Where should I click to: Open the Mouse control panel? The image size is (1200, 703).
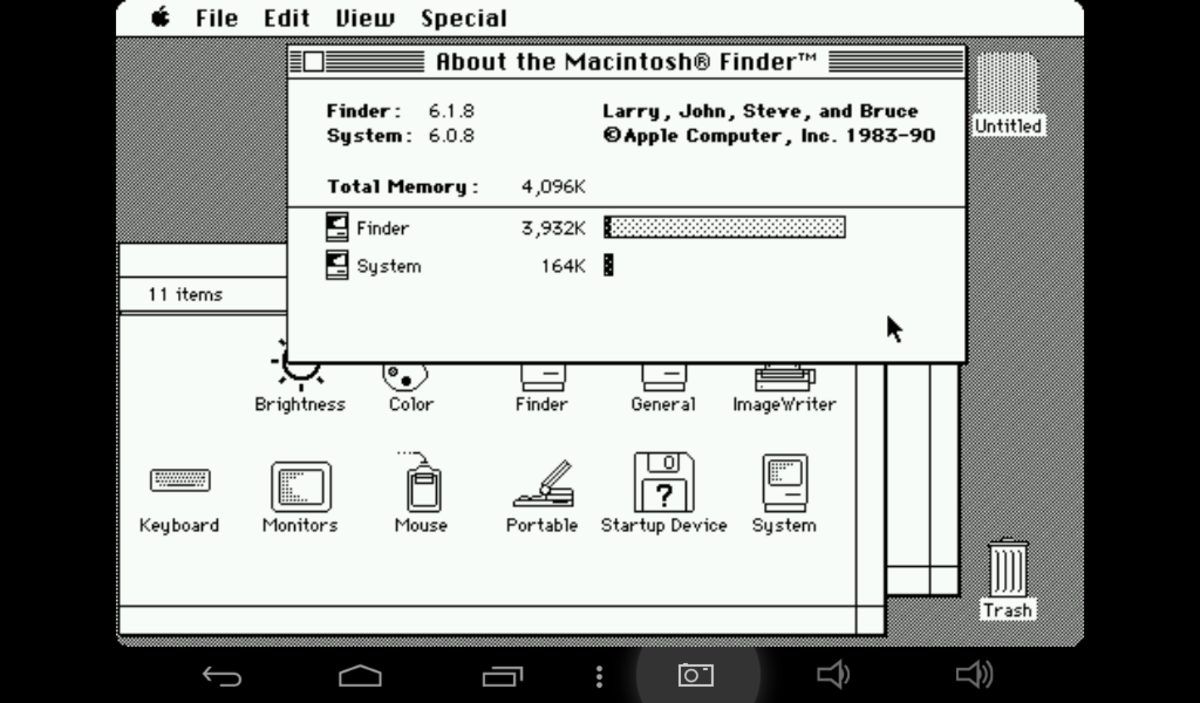point(420,487)
